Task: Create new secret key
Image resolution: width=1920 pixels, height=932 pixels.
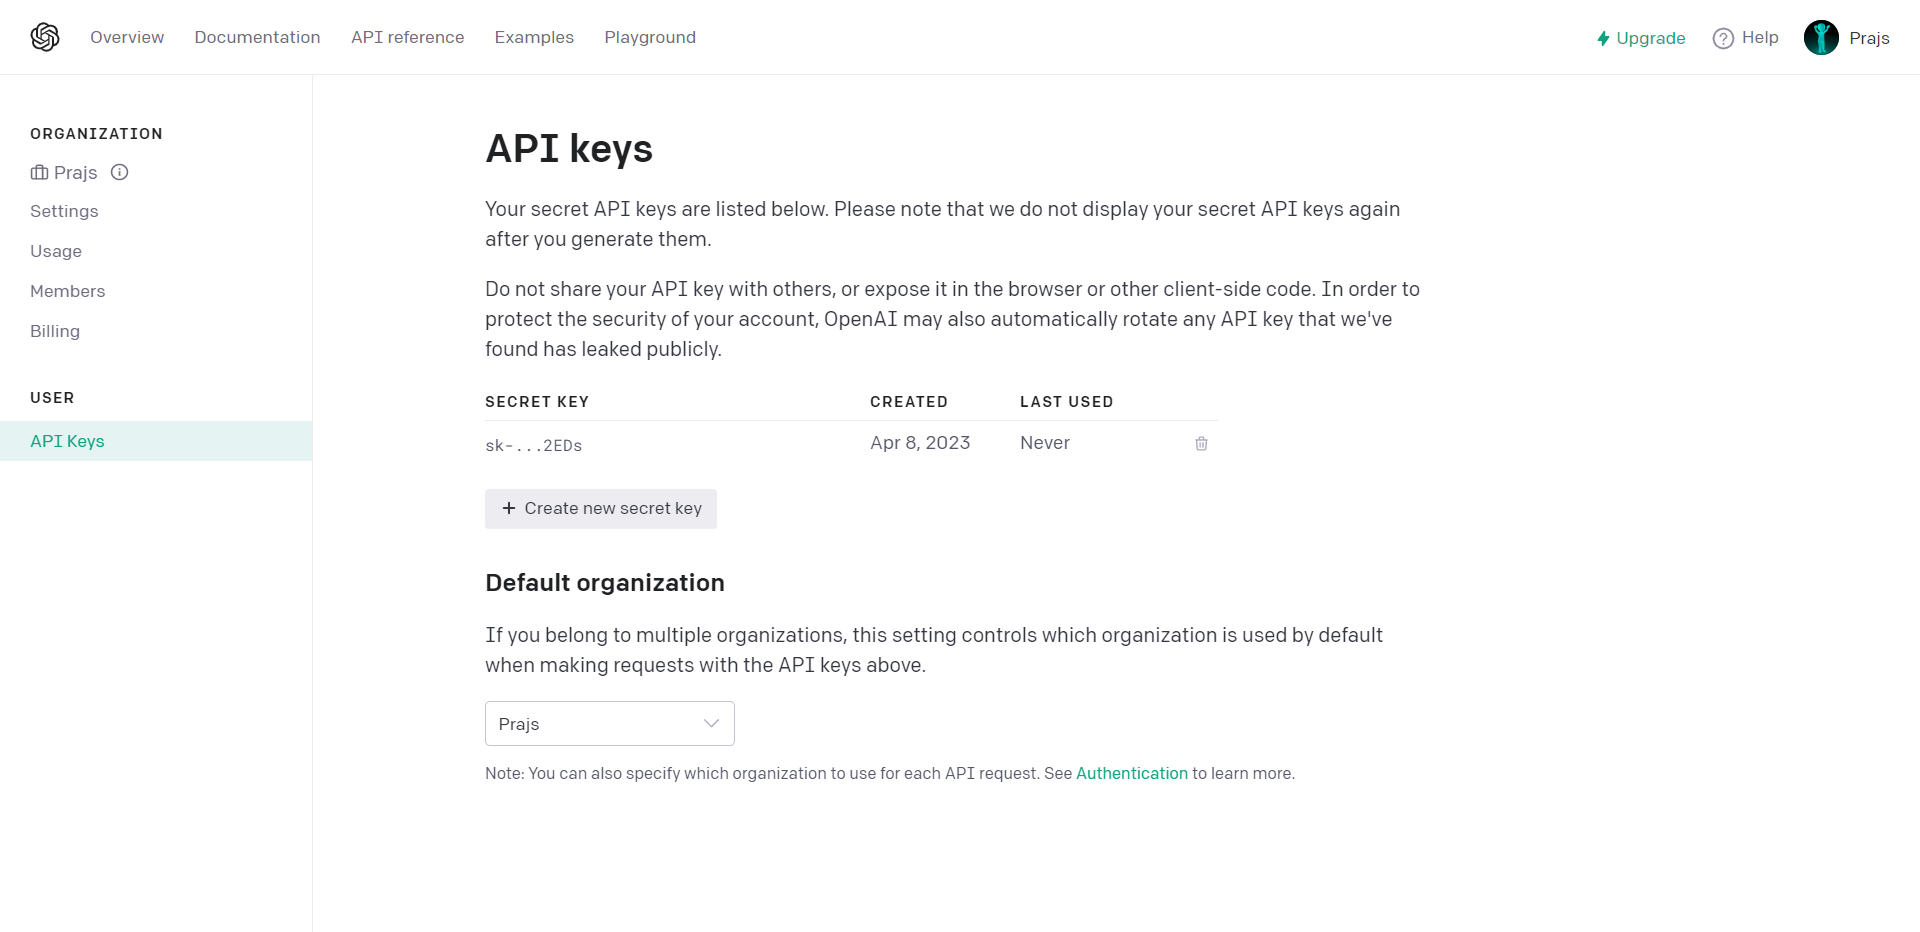Action: 601,509
